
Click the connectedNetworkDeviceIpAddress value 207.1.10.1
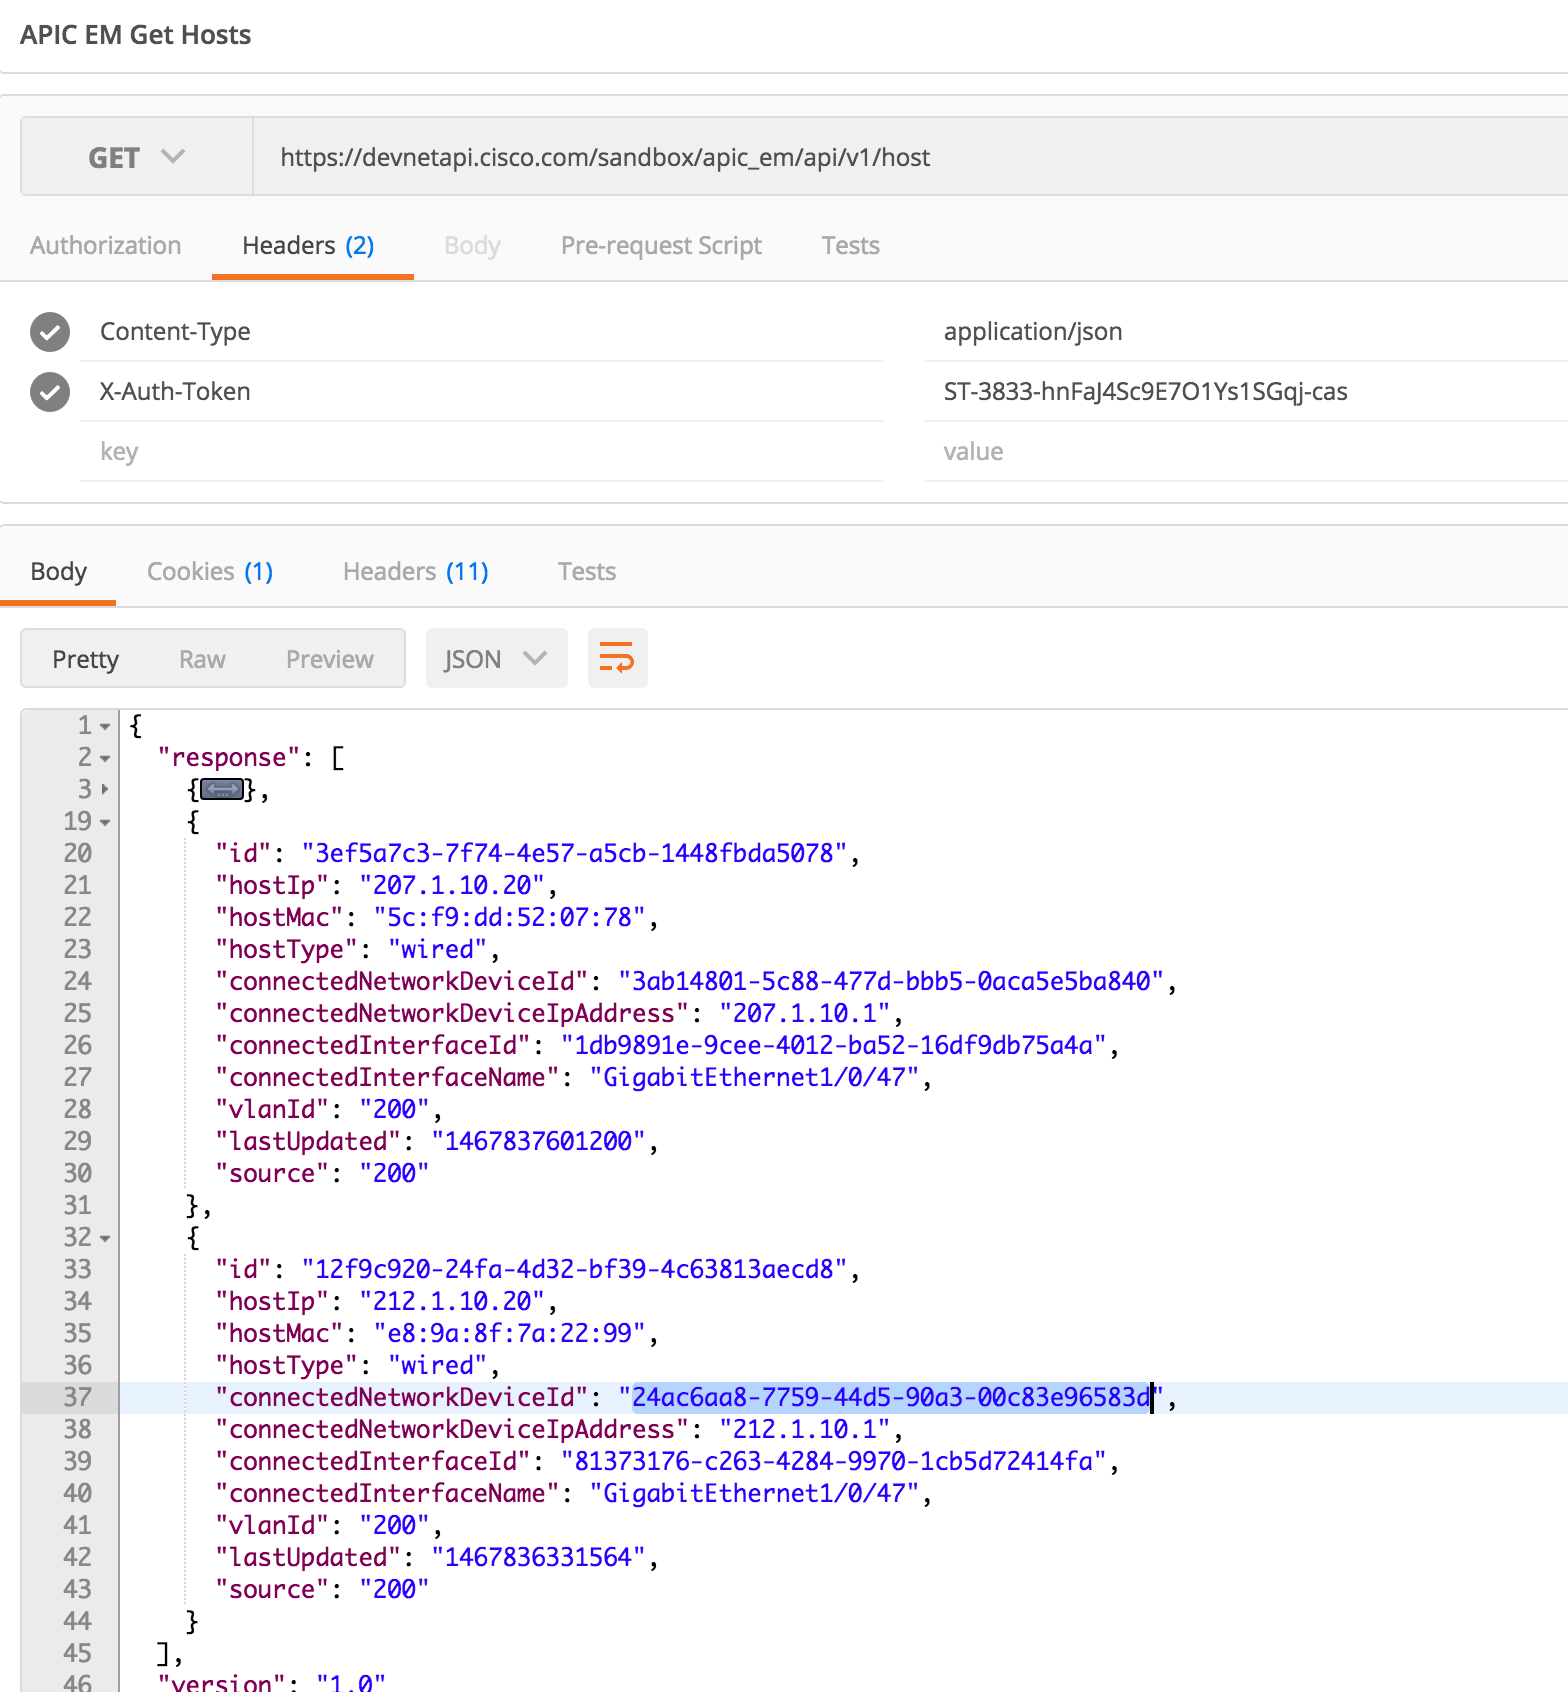[805, 1013]
